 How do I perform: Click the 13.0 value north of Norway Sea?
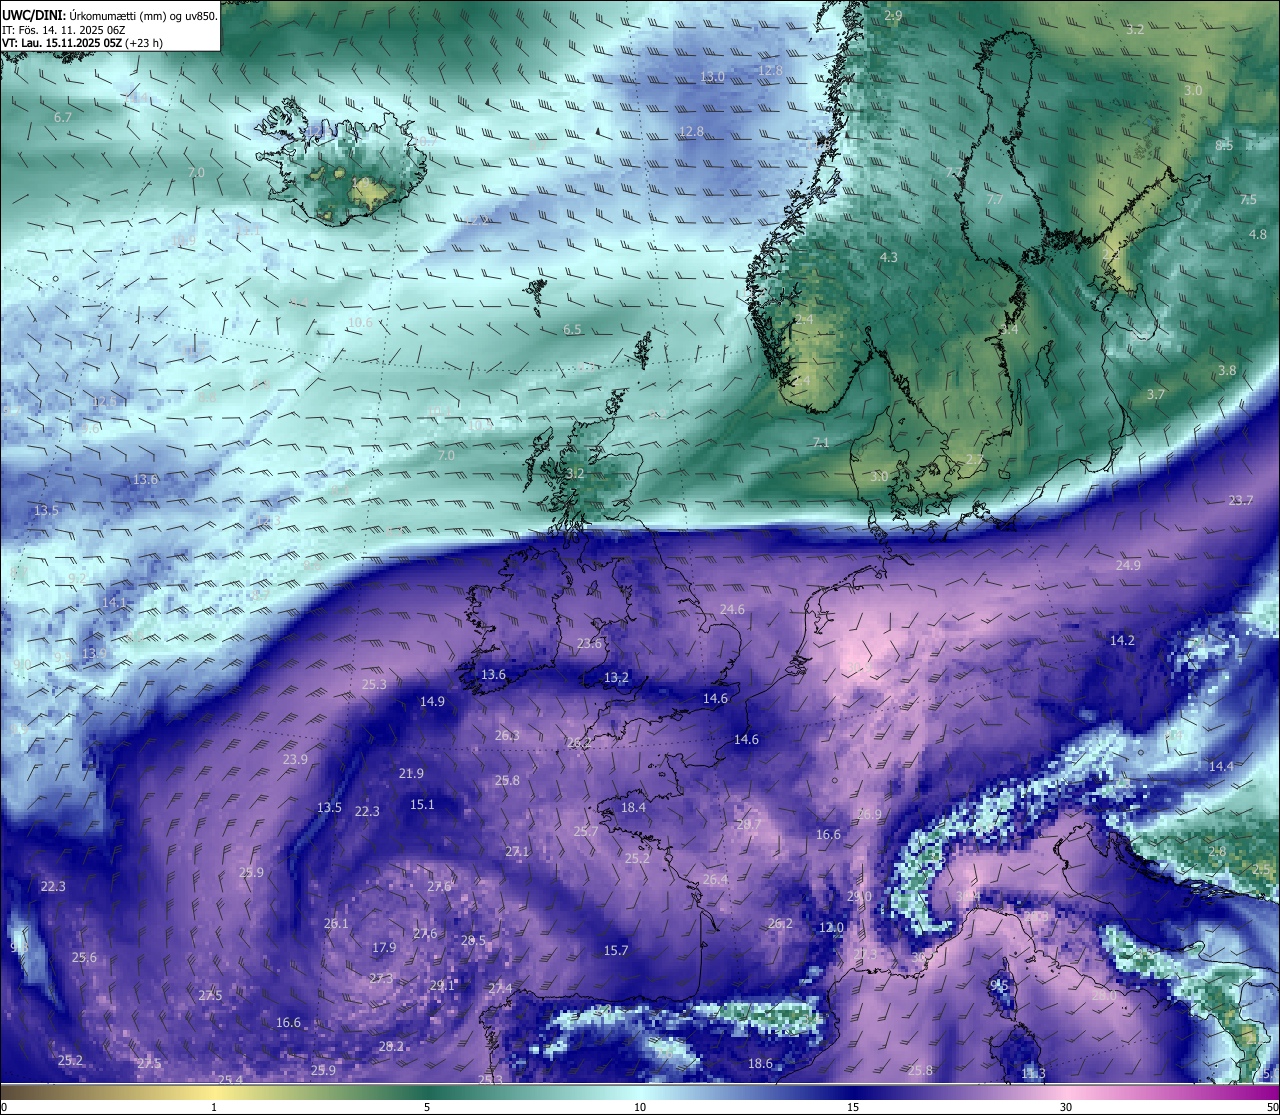pos(712,77)
